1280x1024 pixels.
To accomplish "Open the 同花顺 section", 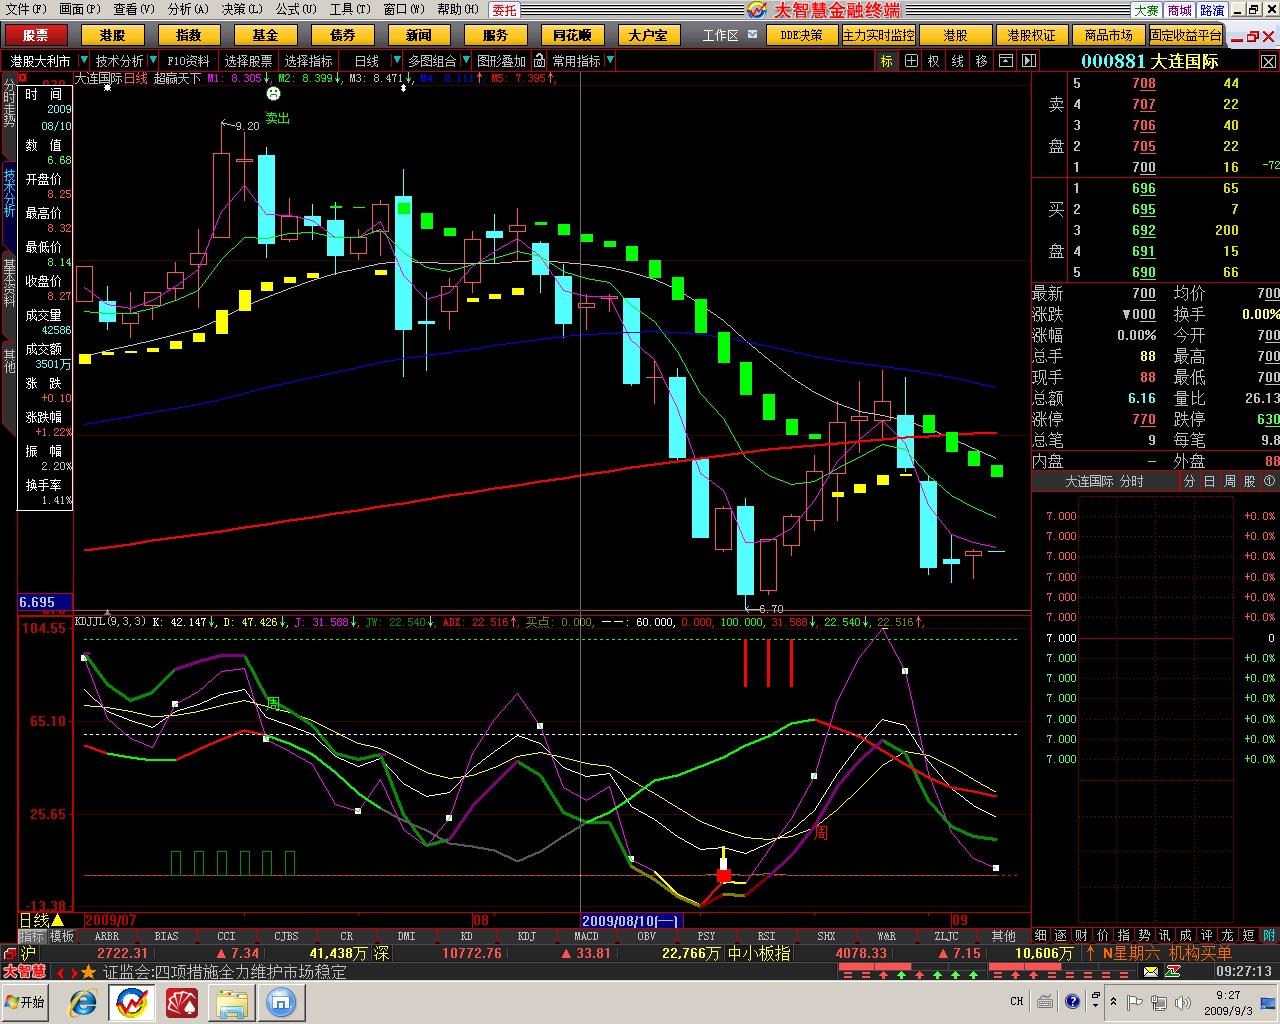I will pyautogui.click(x=572, y=35).
